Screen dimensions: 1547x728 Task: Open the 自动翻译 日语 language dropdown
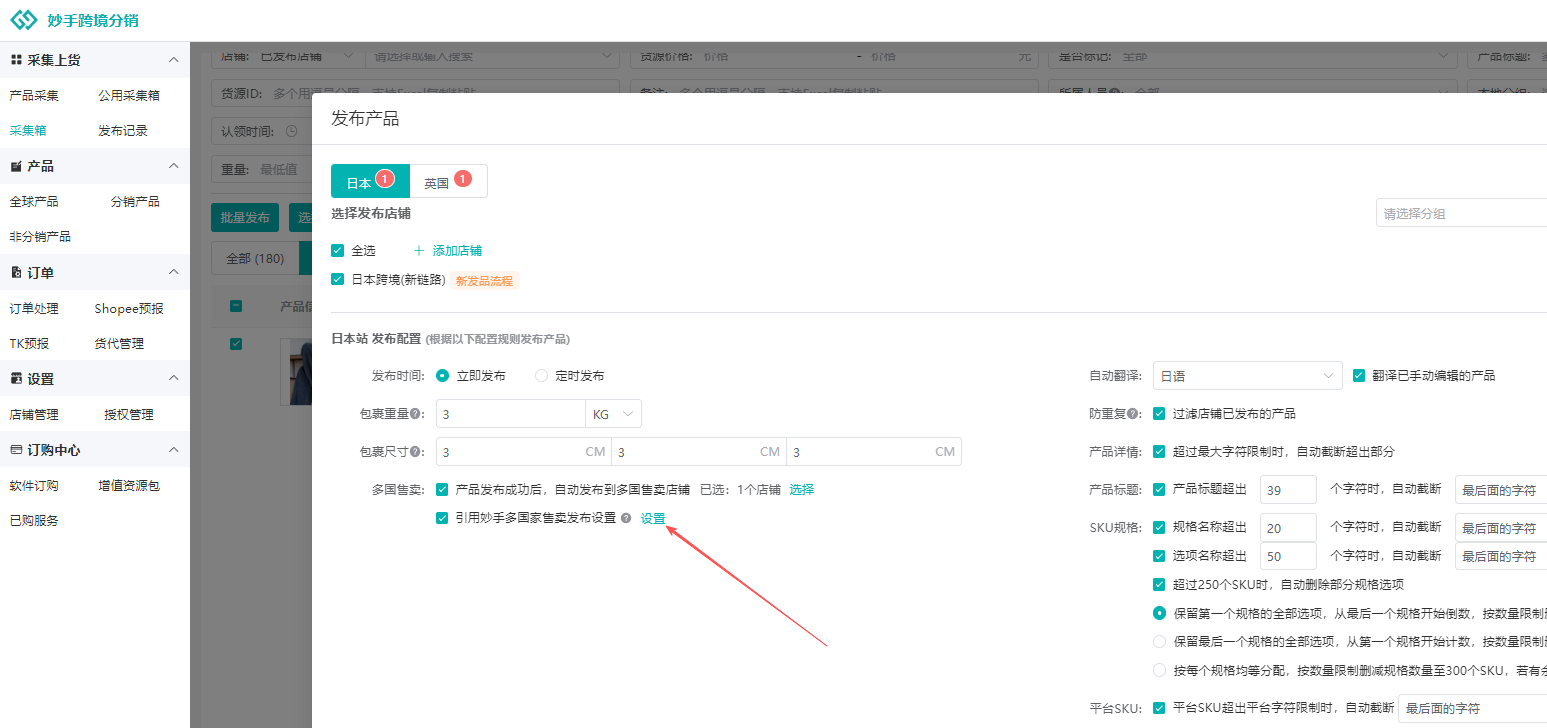(x=1247, y=376)
